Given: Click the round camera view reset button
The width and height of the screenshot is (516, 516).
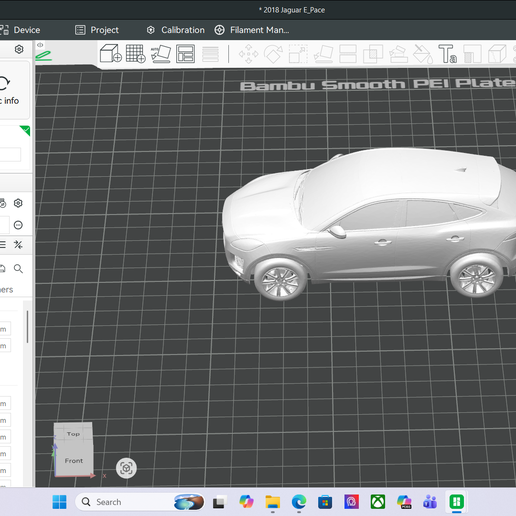Looking at the screenshot, I should pyautogui.click(x=126, y=468).
